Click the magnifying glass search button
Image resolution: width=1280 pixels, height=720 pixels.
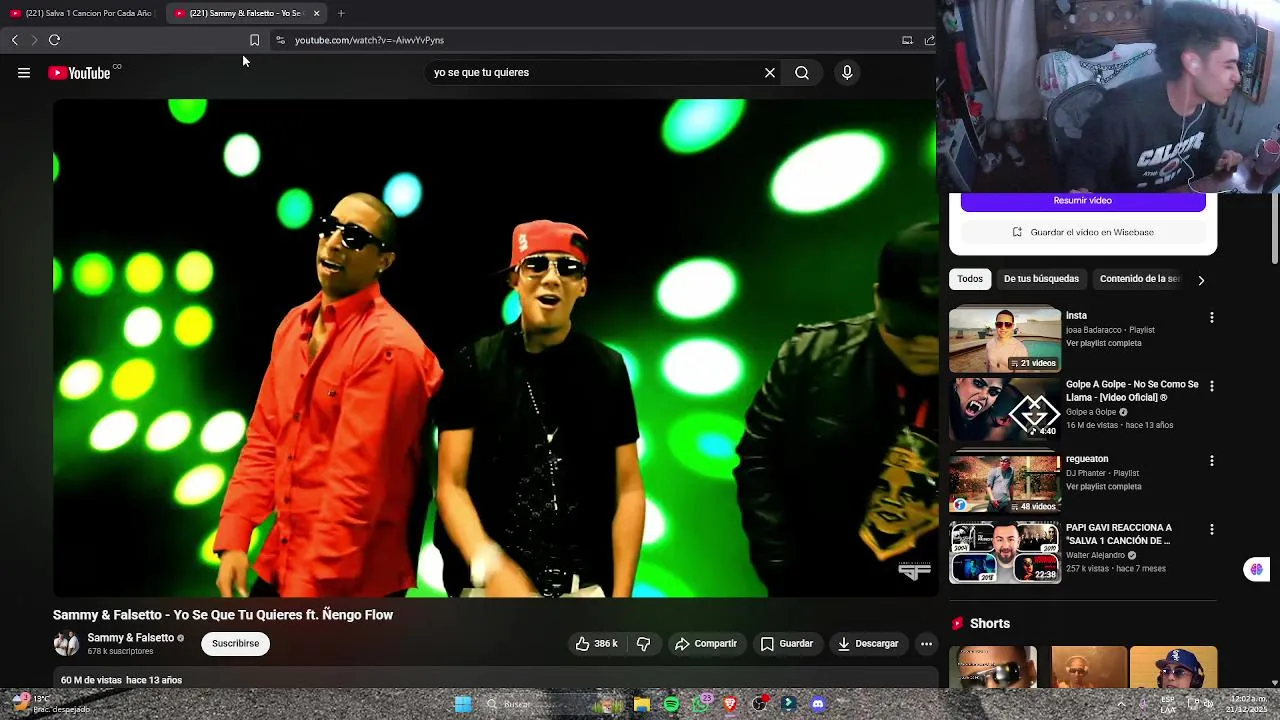(802, 73)
